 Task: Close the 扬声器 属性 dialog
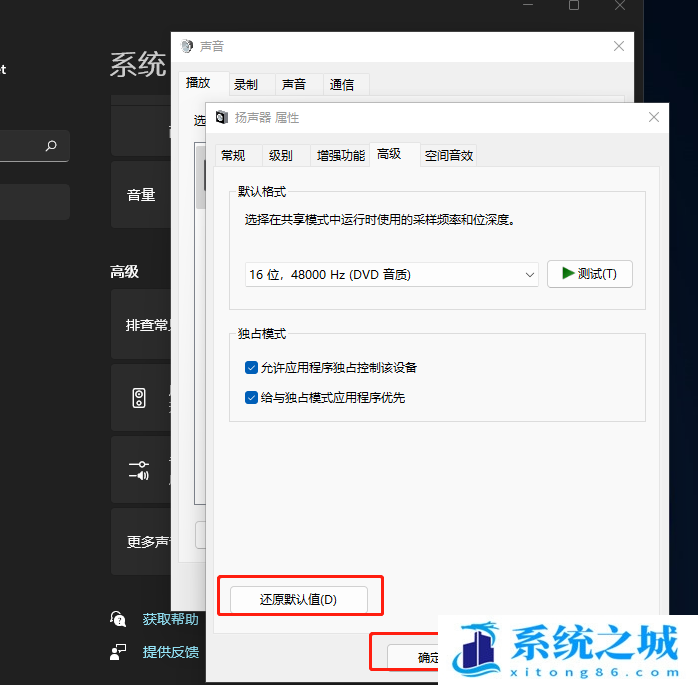pos(653,117)
